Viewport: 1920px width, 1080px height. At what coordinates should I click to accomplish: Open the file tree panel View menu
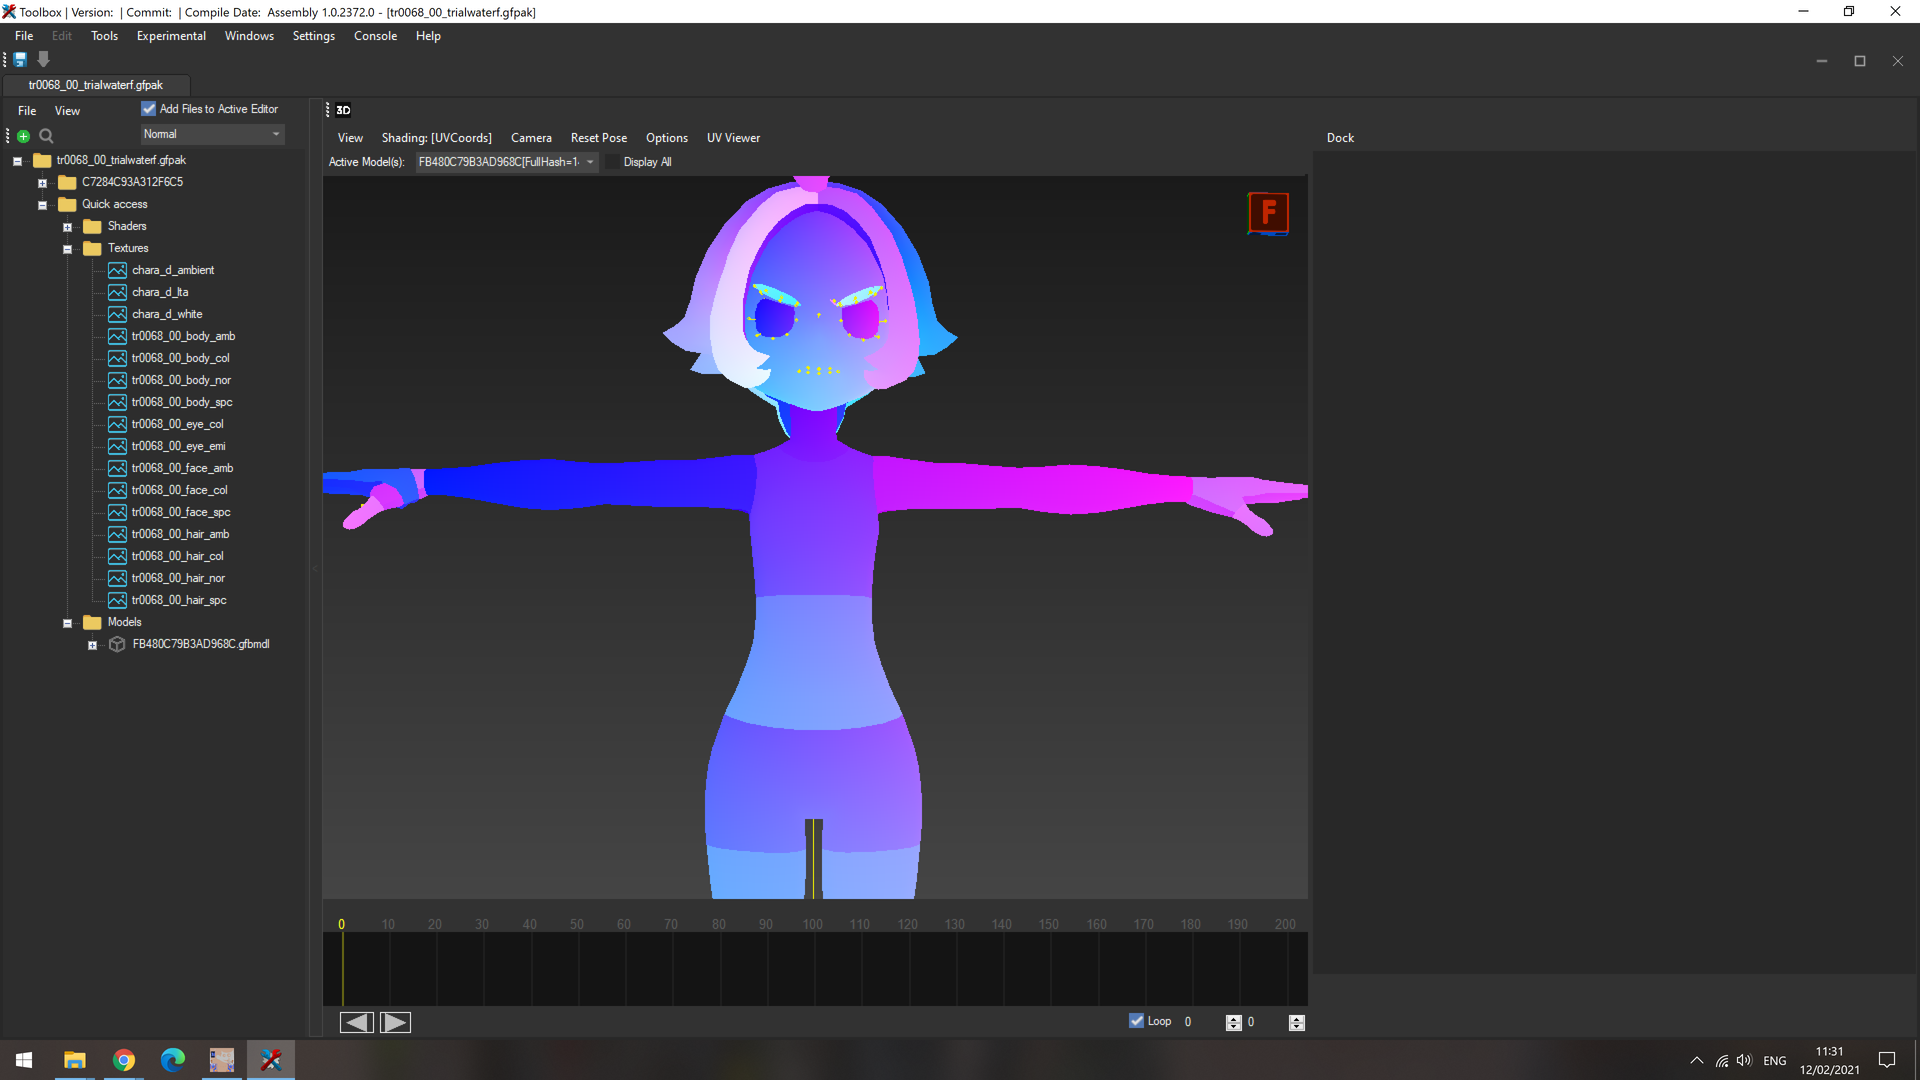coord(67,111)
